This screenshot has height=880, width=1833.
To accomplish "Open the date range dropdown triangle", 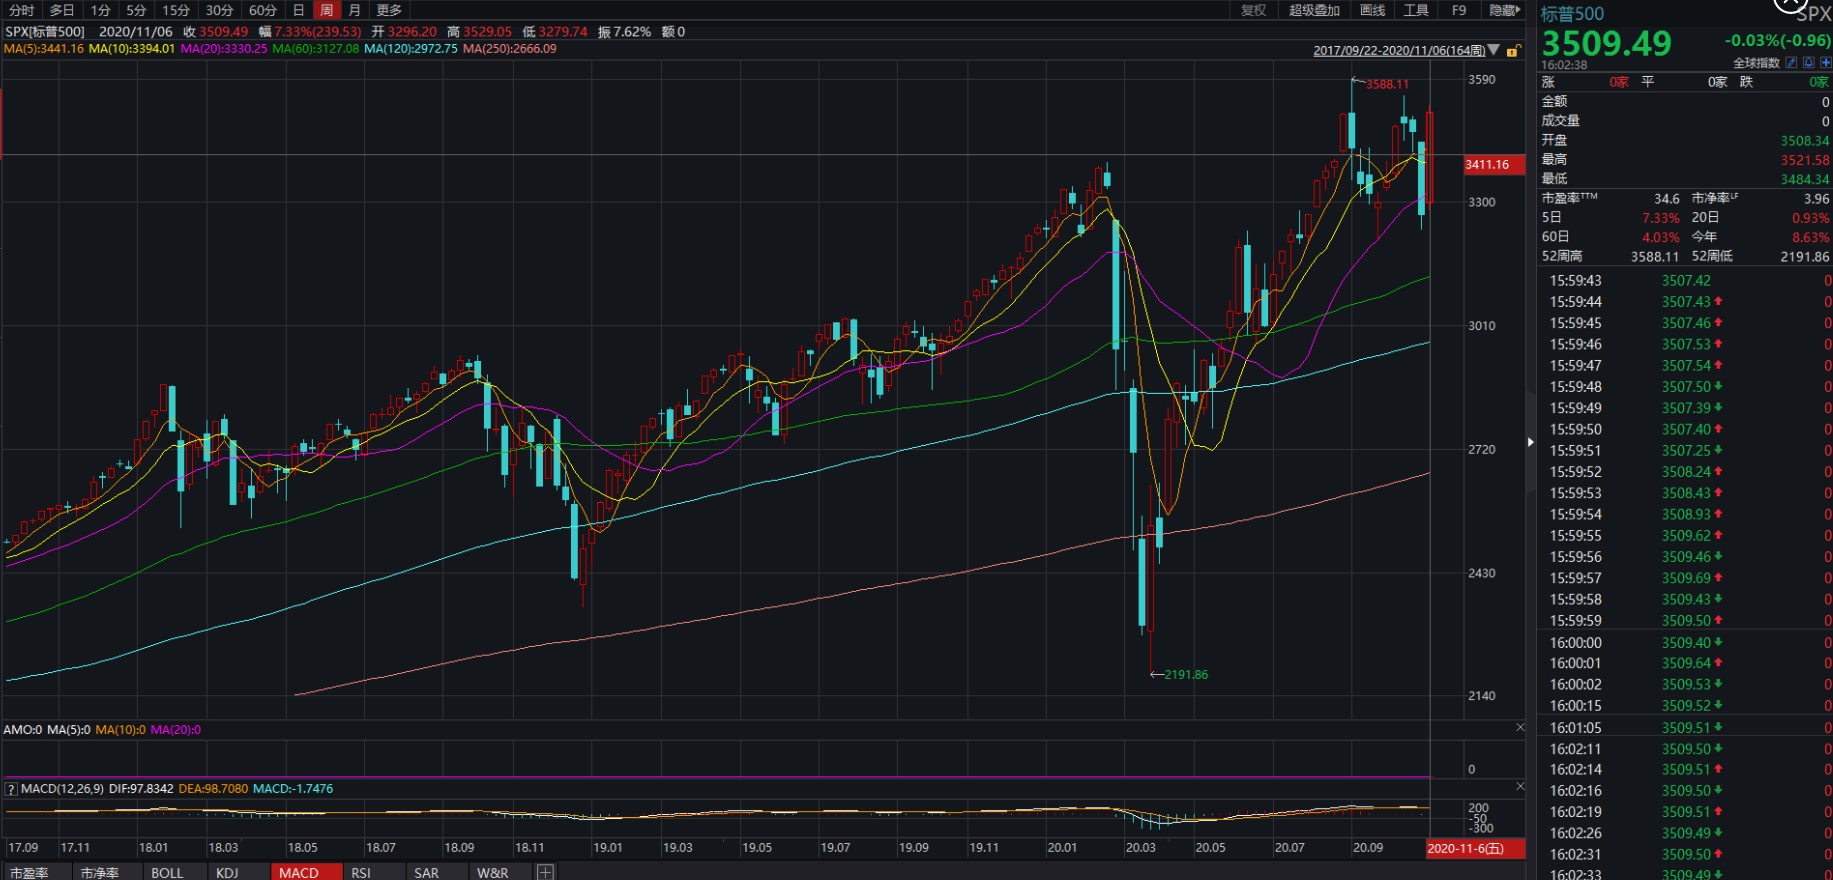I will pyautogui.click(x=1494, y=50).
